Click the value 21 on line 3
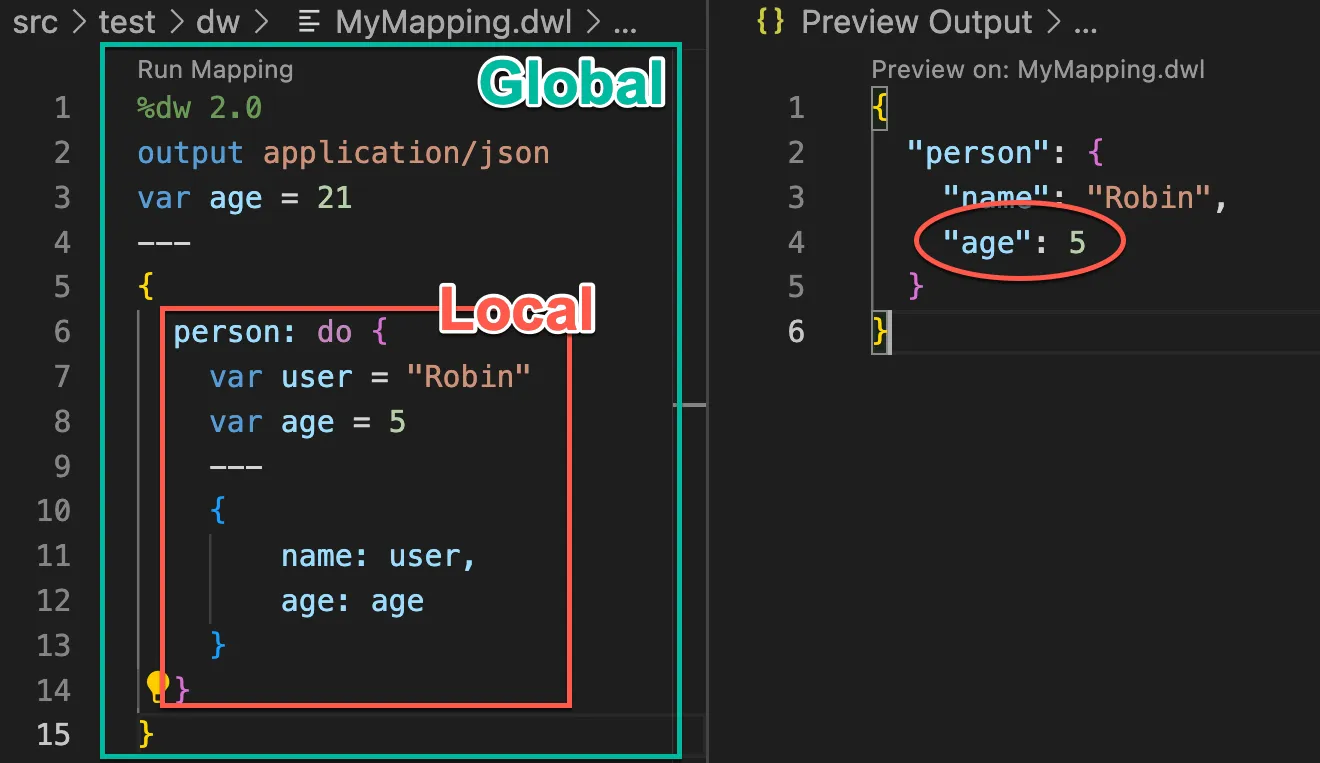The image size is (1320, 763). click(335, 197)
